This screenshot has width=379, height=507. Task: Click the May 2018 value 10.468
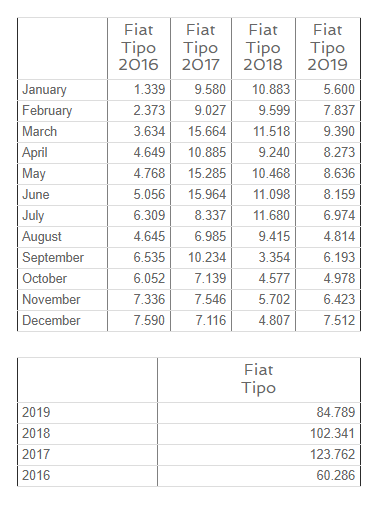(271, 173)
